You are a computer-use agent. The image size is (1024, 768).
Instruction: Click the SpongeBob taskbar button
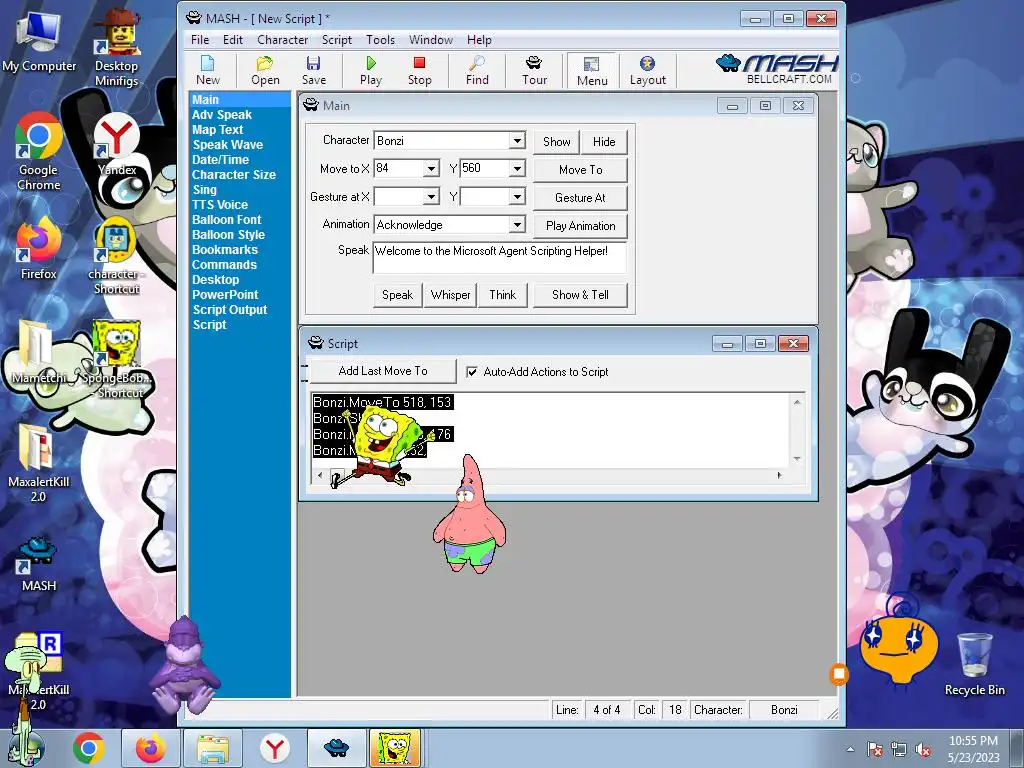pyautogui.click(x=394, y=748)
